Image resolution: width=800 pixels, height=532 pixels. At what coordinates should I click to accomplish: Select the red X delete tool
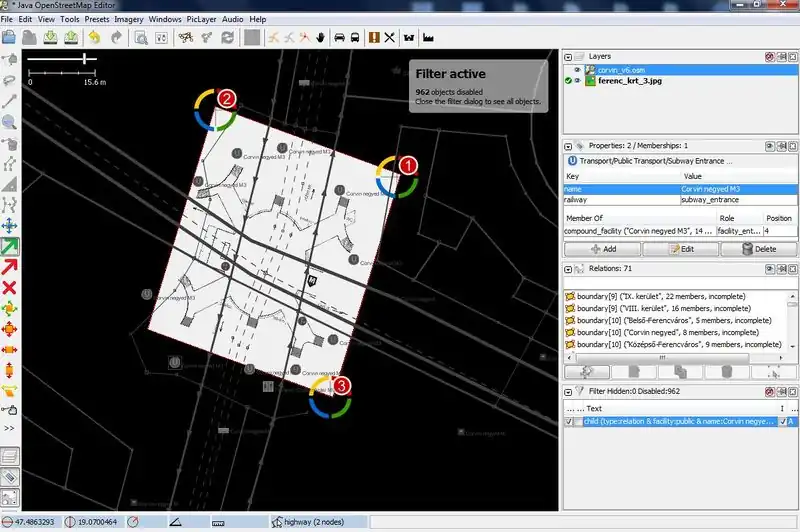point(10,288)
